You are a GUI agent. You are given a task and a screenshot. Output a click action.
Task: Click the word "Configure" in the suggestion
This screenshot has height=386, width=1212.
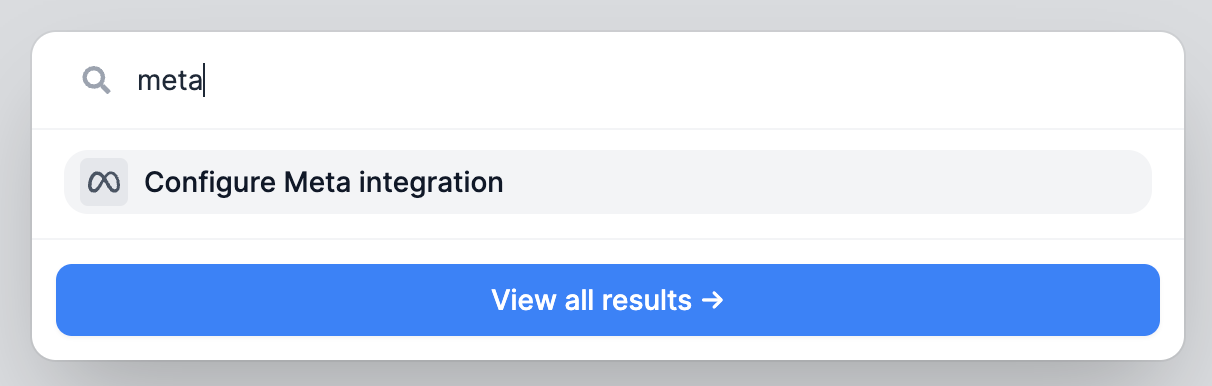coord(210,184)
